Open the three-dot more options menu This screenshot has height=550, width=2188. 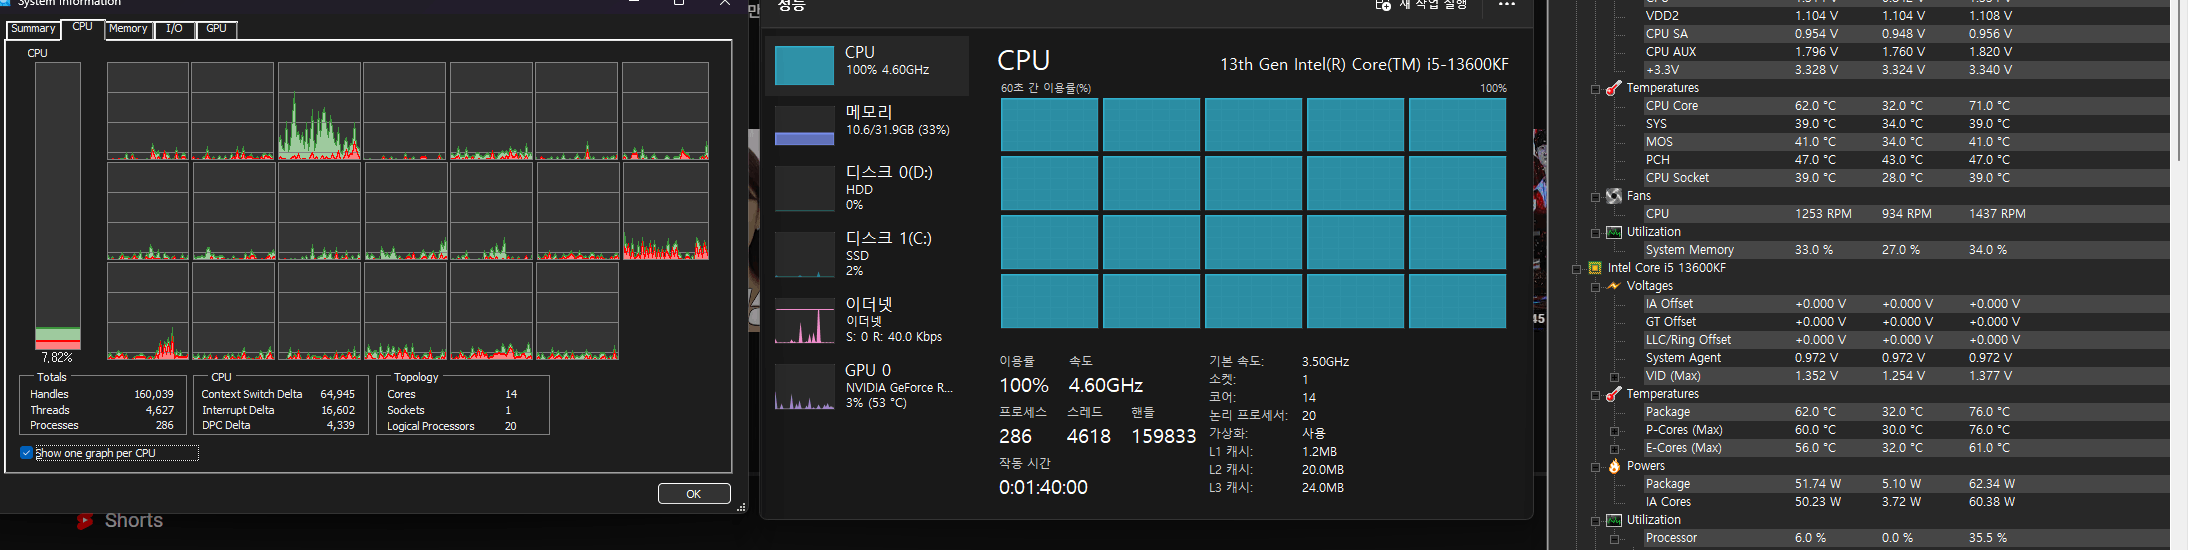(x=1507, y=5)
